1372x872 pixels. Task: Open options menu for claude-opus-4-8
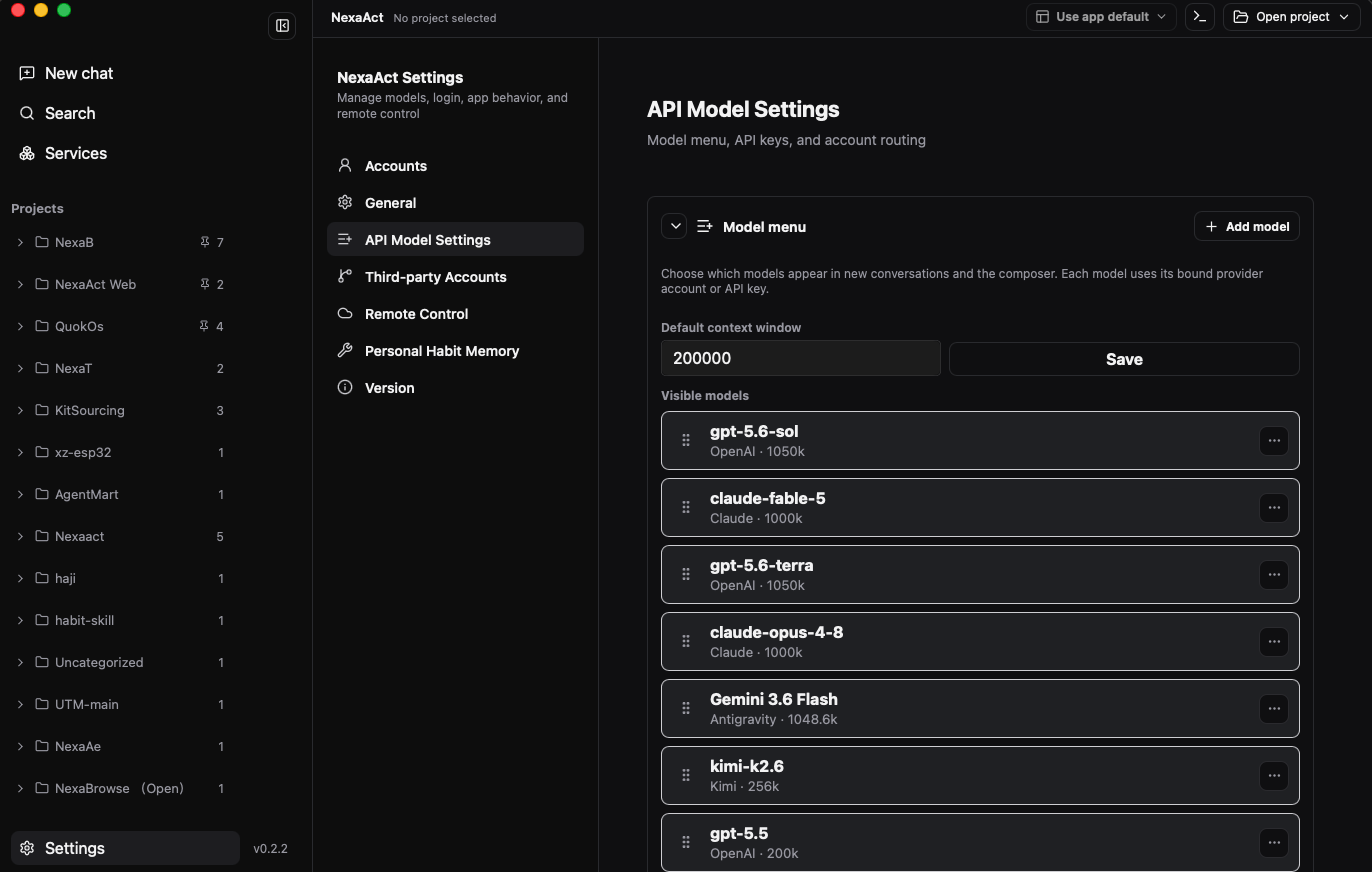pos(1274,641)
